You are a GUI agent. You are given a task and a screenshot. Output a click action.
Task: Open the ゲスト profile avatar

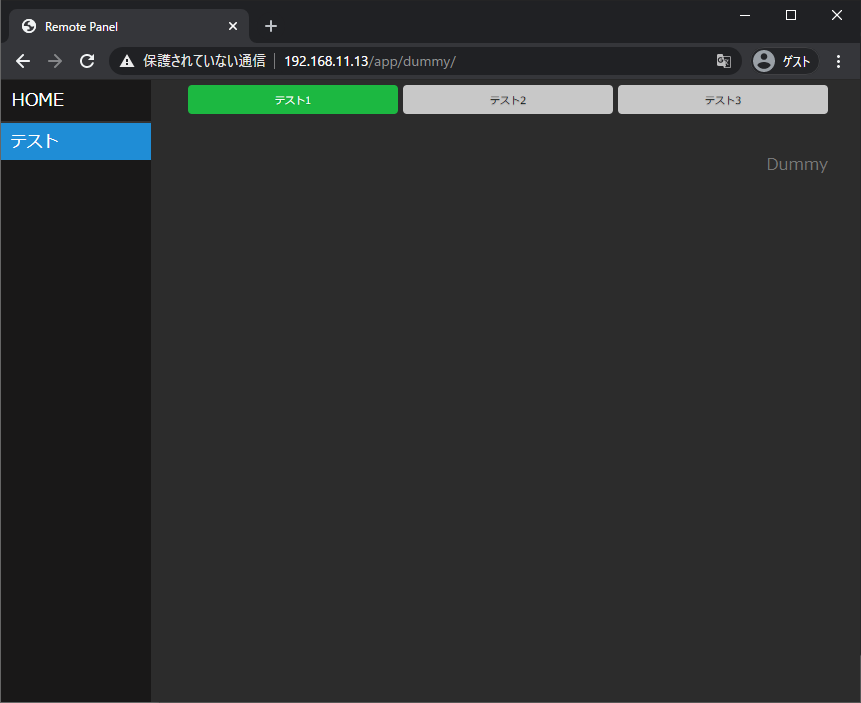pos(764,61)
